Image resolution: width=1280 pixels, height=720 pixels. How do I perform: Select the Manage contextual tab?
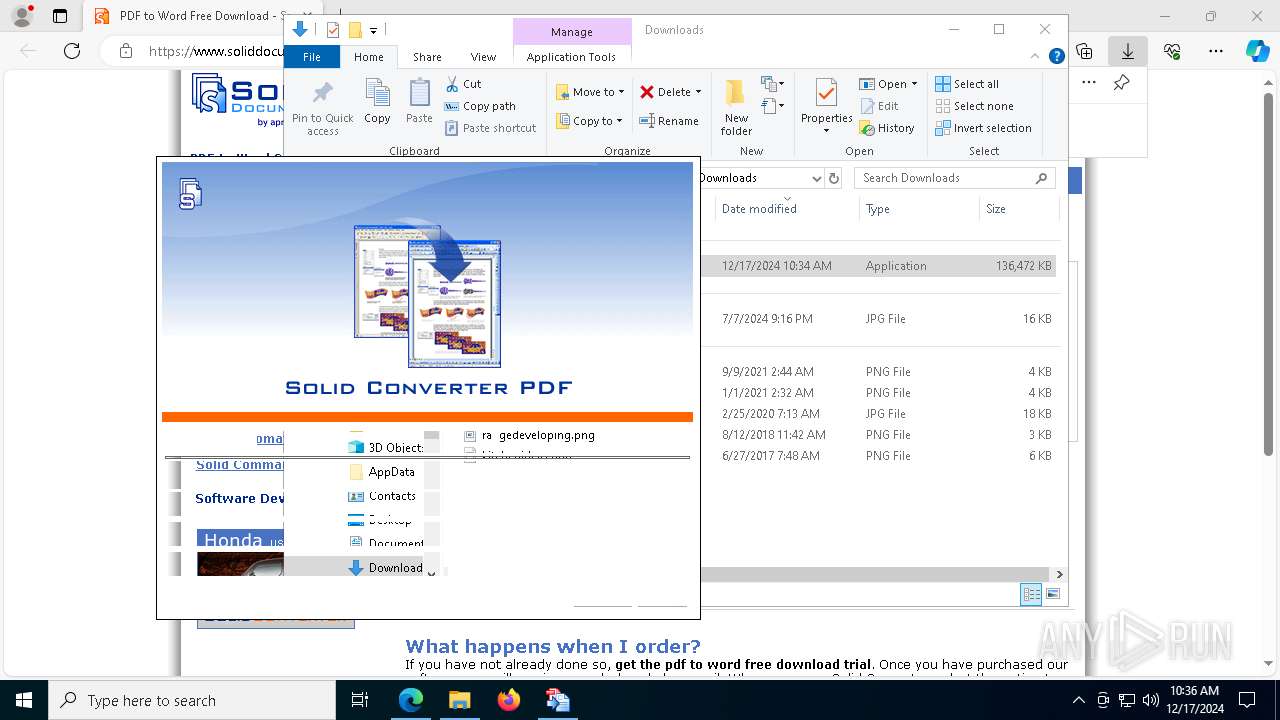coord(572,32)
